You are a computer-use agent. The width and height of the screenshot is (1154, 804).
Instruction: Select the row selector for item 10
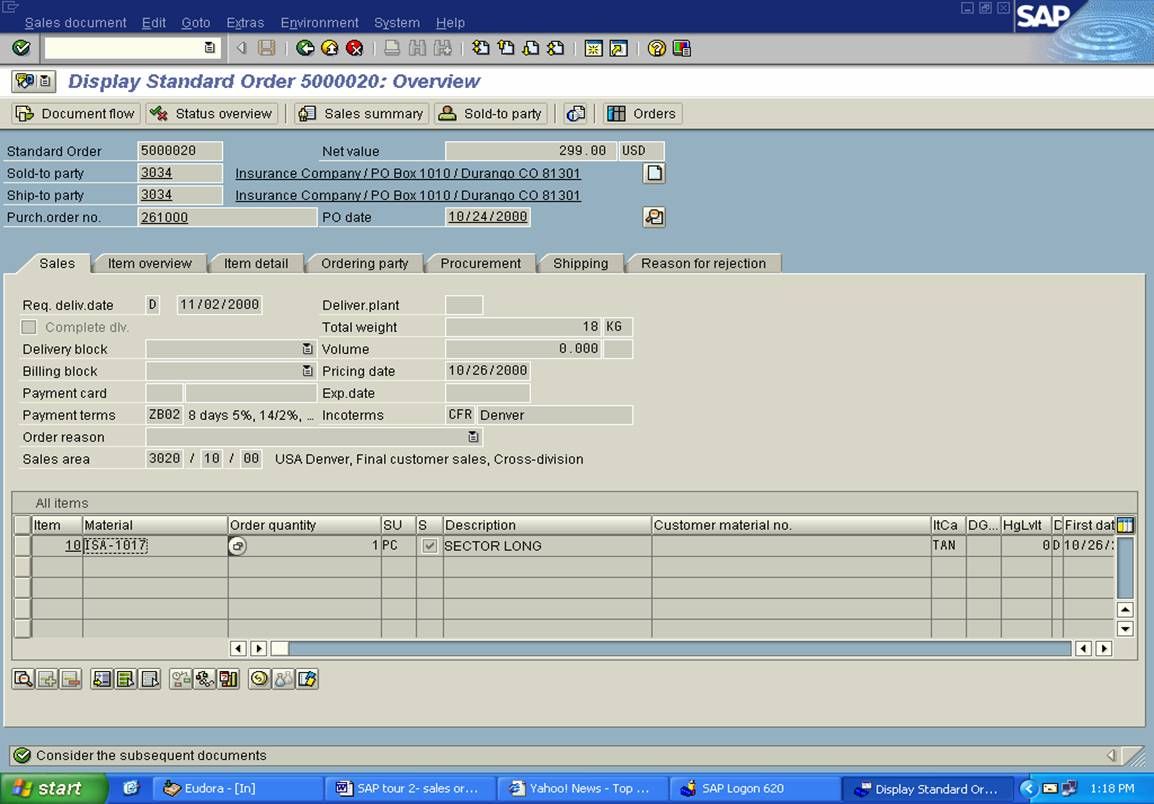(22, 546)
